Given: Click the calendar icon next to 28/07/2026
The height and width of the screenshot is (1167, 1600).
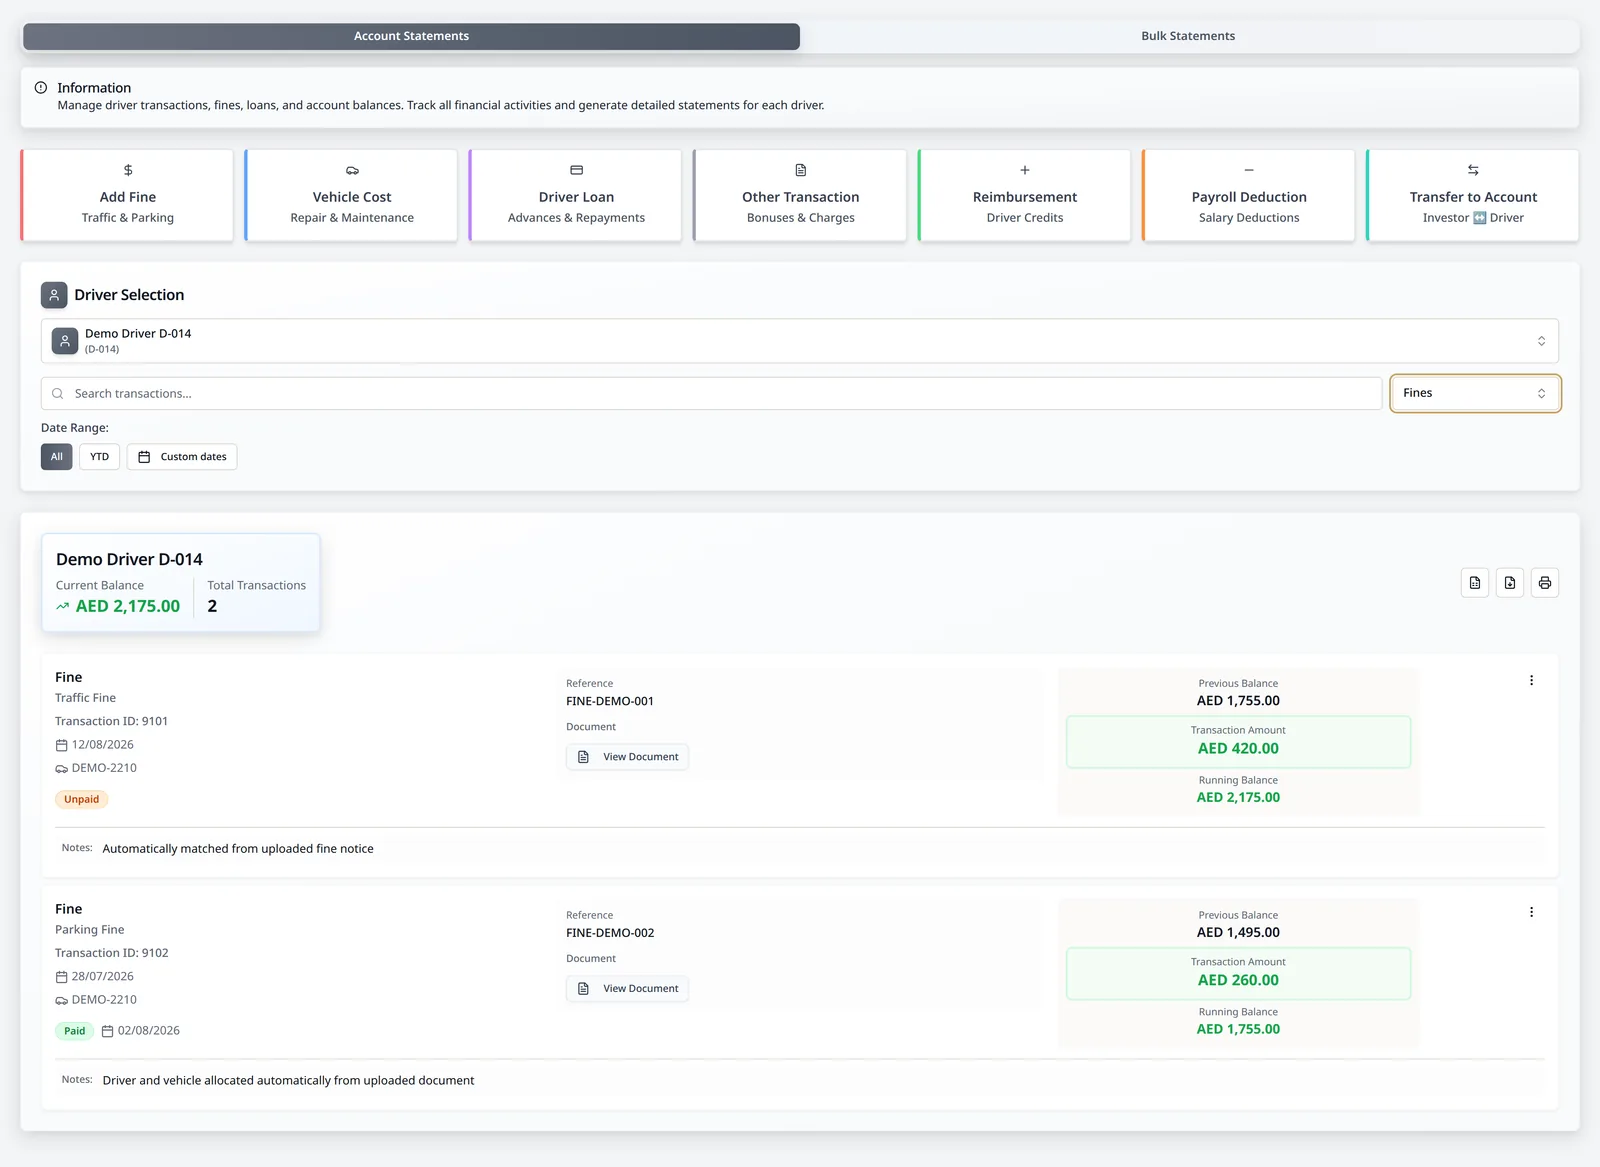Looking at the screenshot, I should (61, 977).
